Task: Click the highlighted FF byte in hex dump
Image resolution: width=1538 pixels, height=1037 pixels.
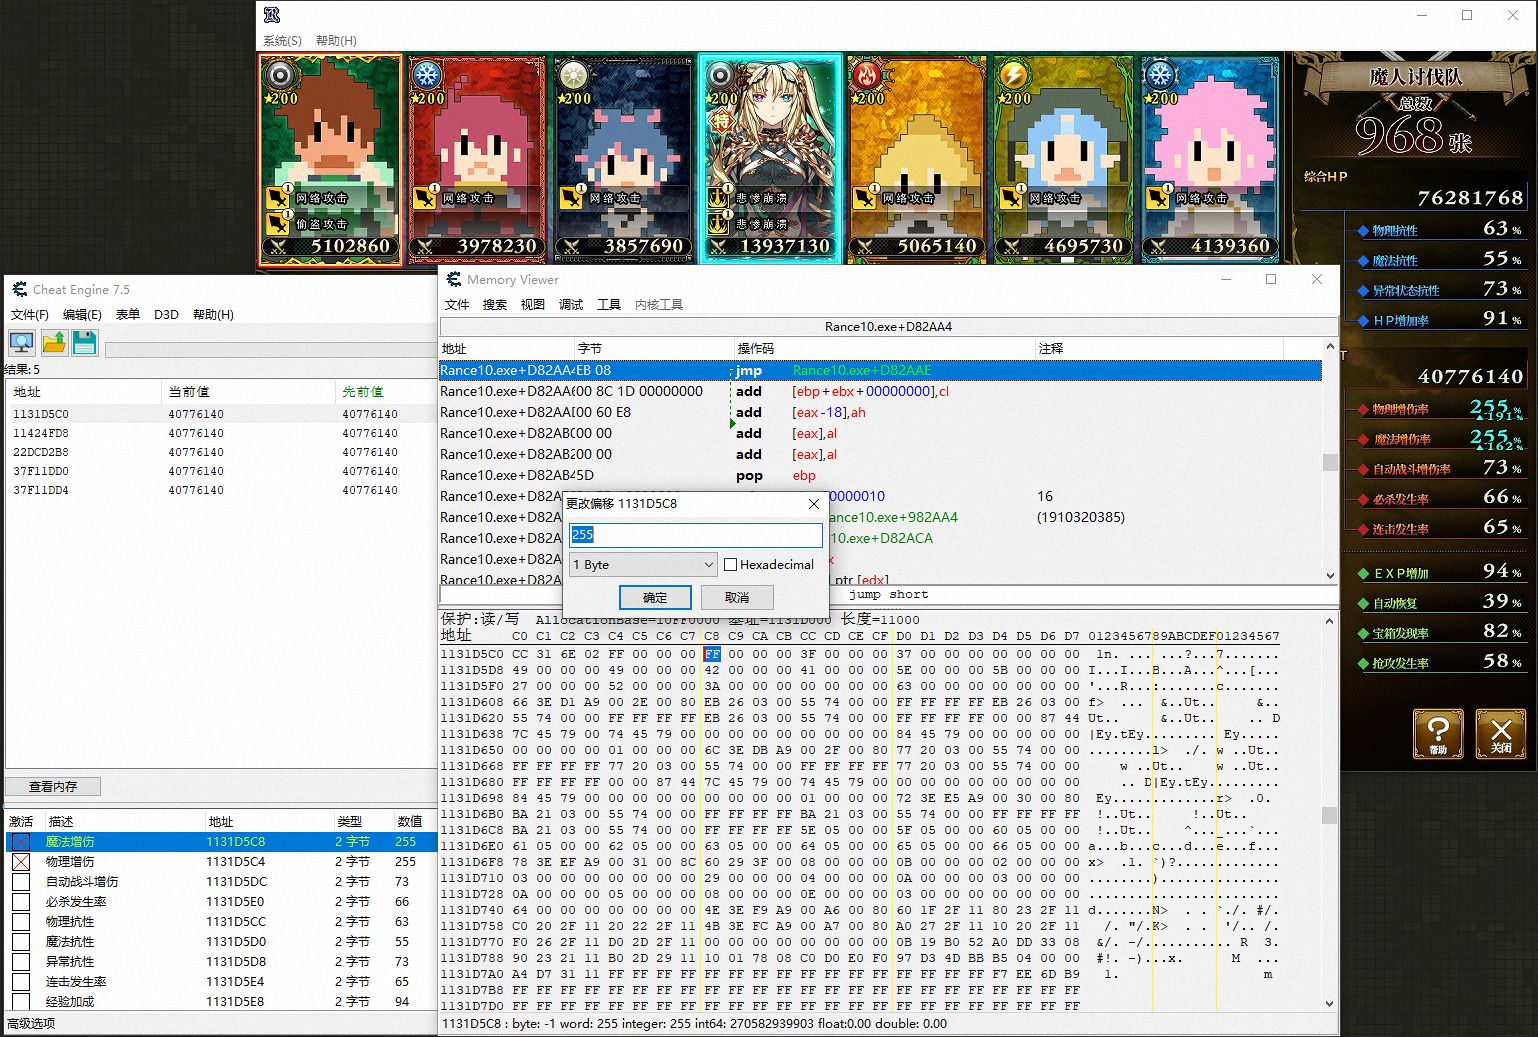Action: pos(712,654)
